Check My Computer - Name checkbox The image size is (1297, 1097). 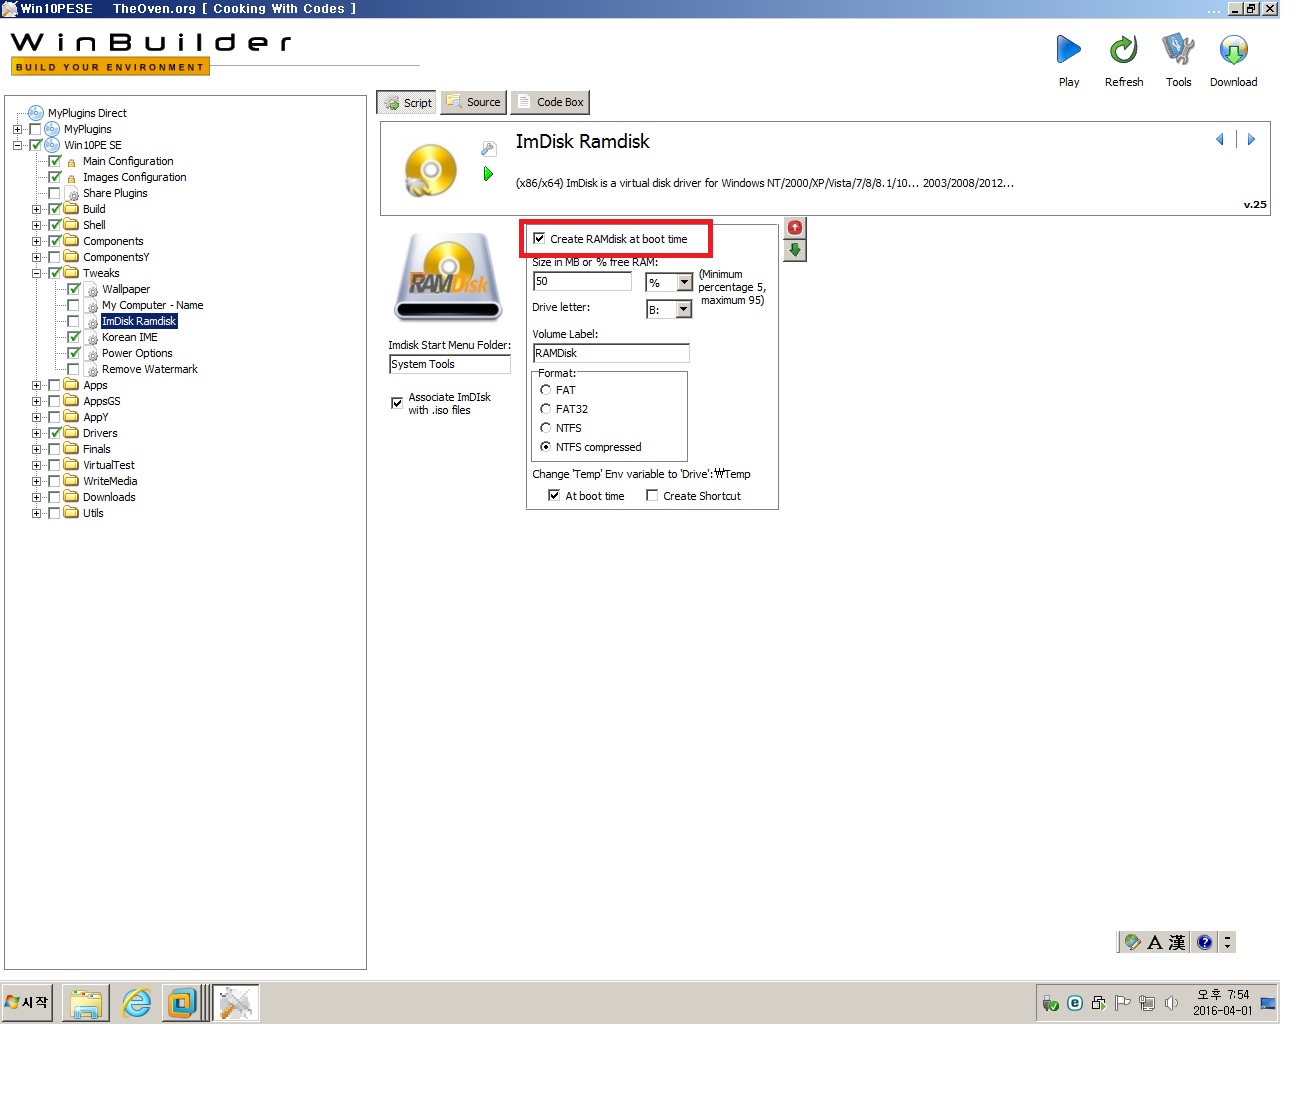click(74, 305)
